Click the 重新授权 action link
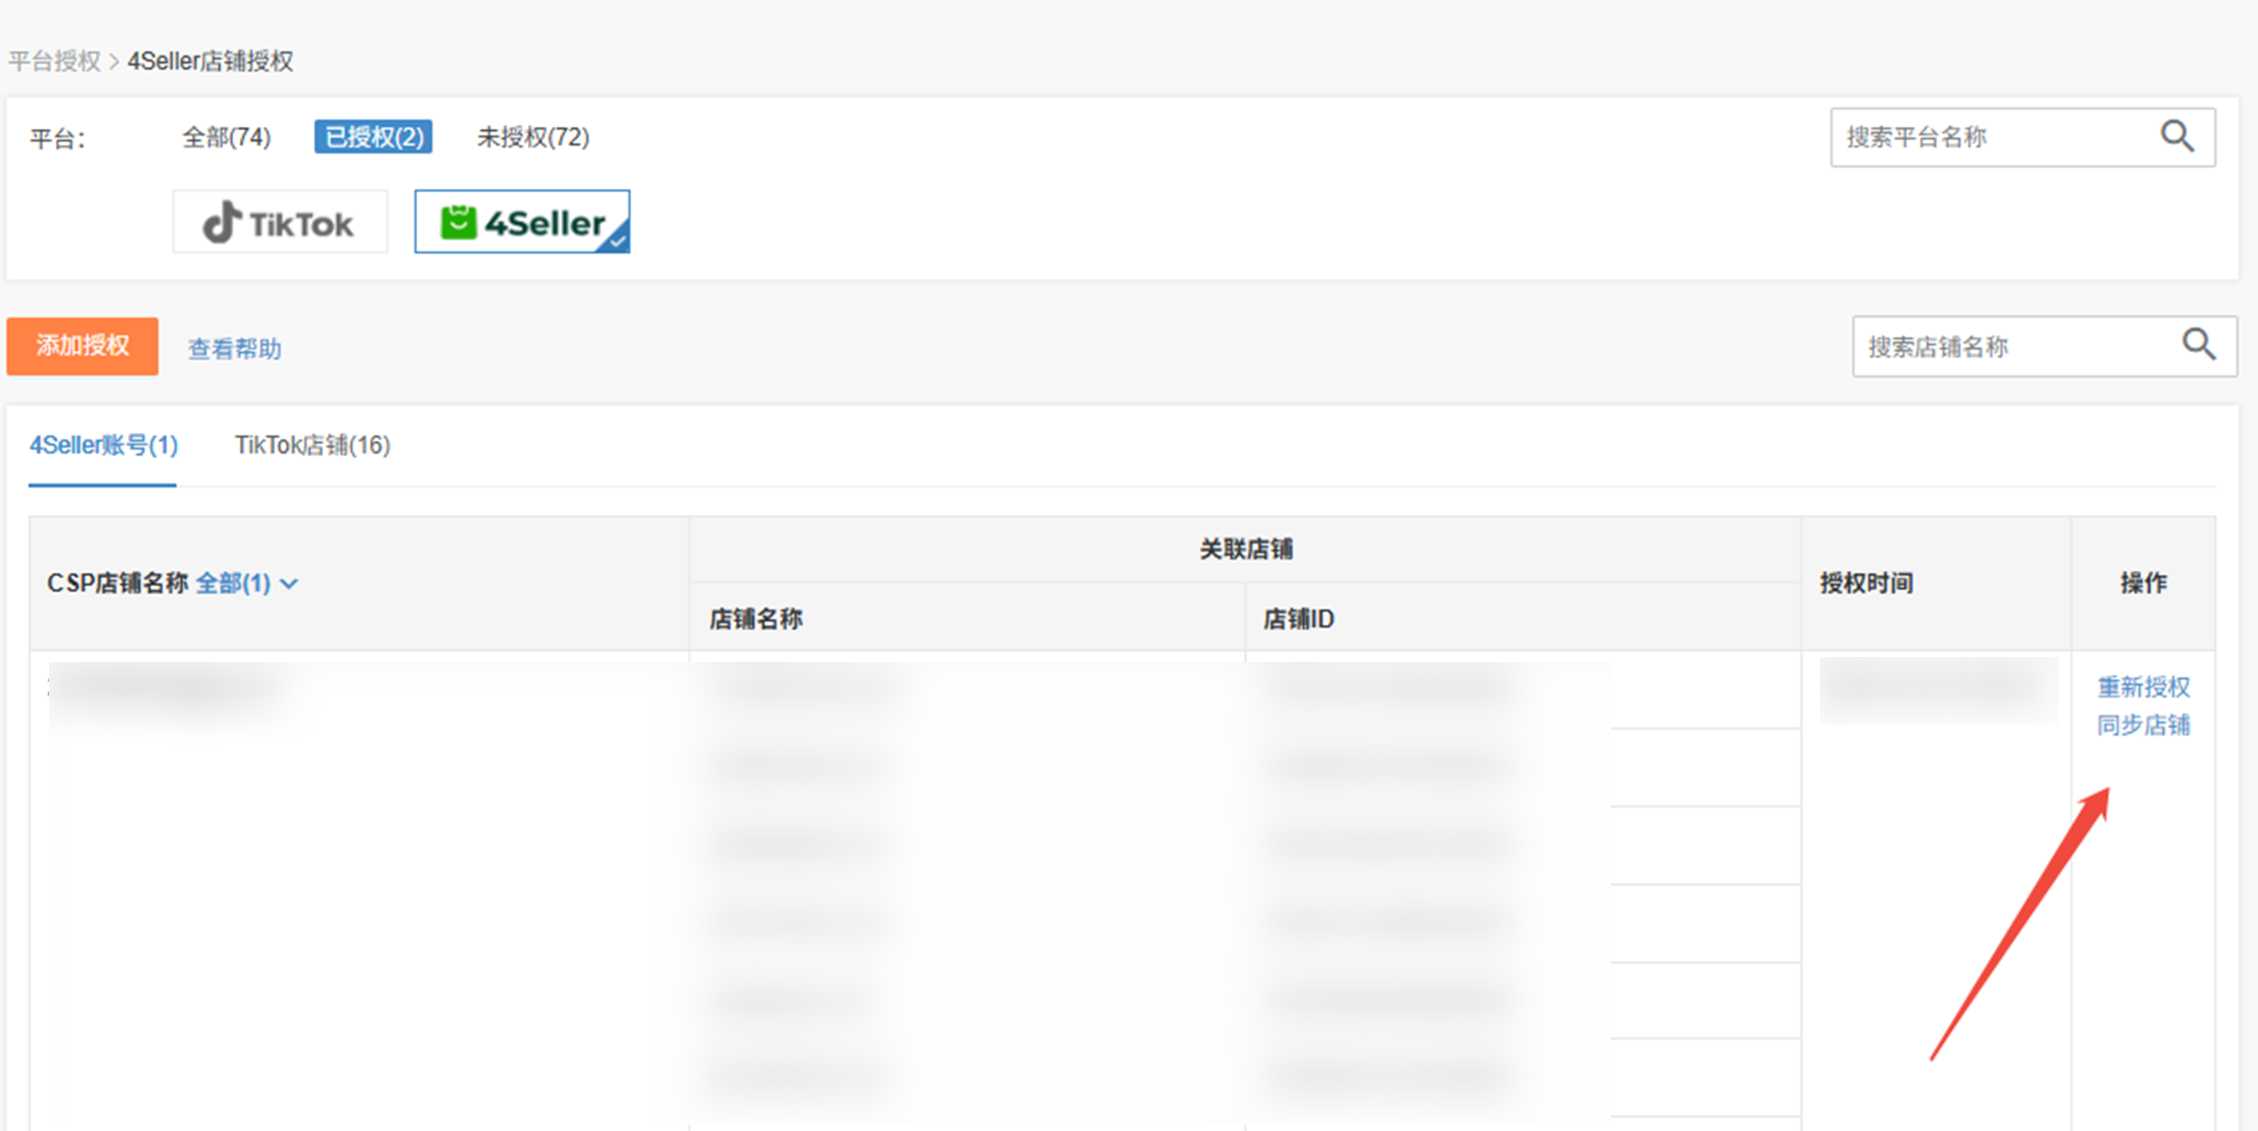This screenshot has width=2258, height=1131. [x=2143, y=687]
